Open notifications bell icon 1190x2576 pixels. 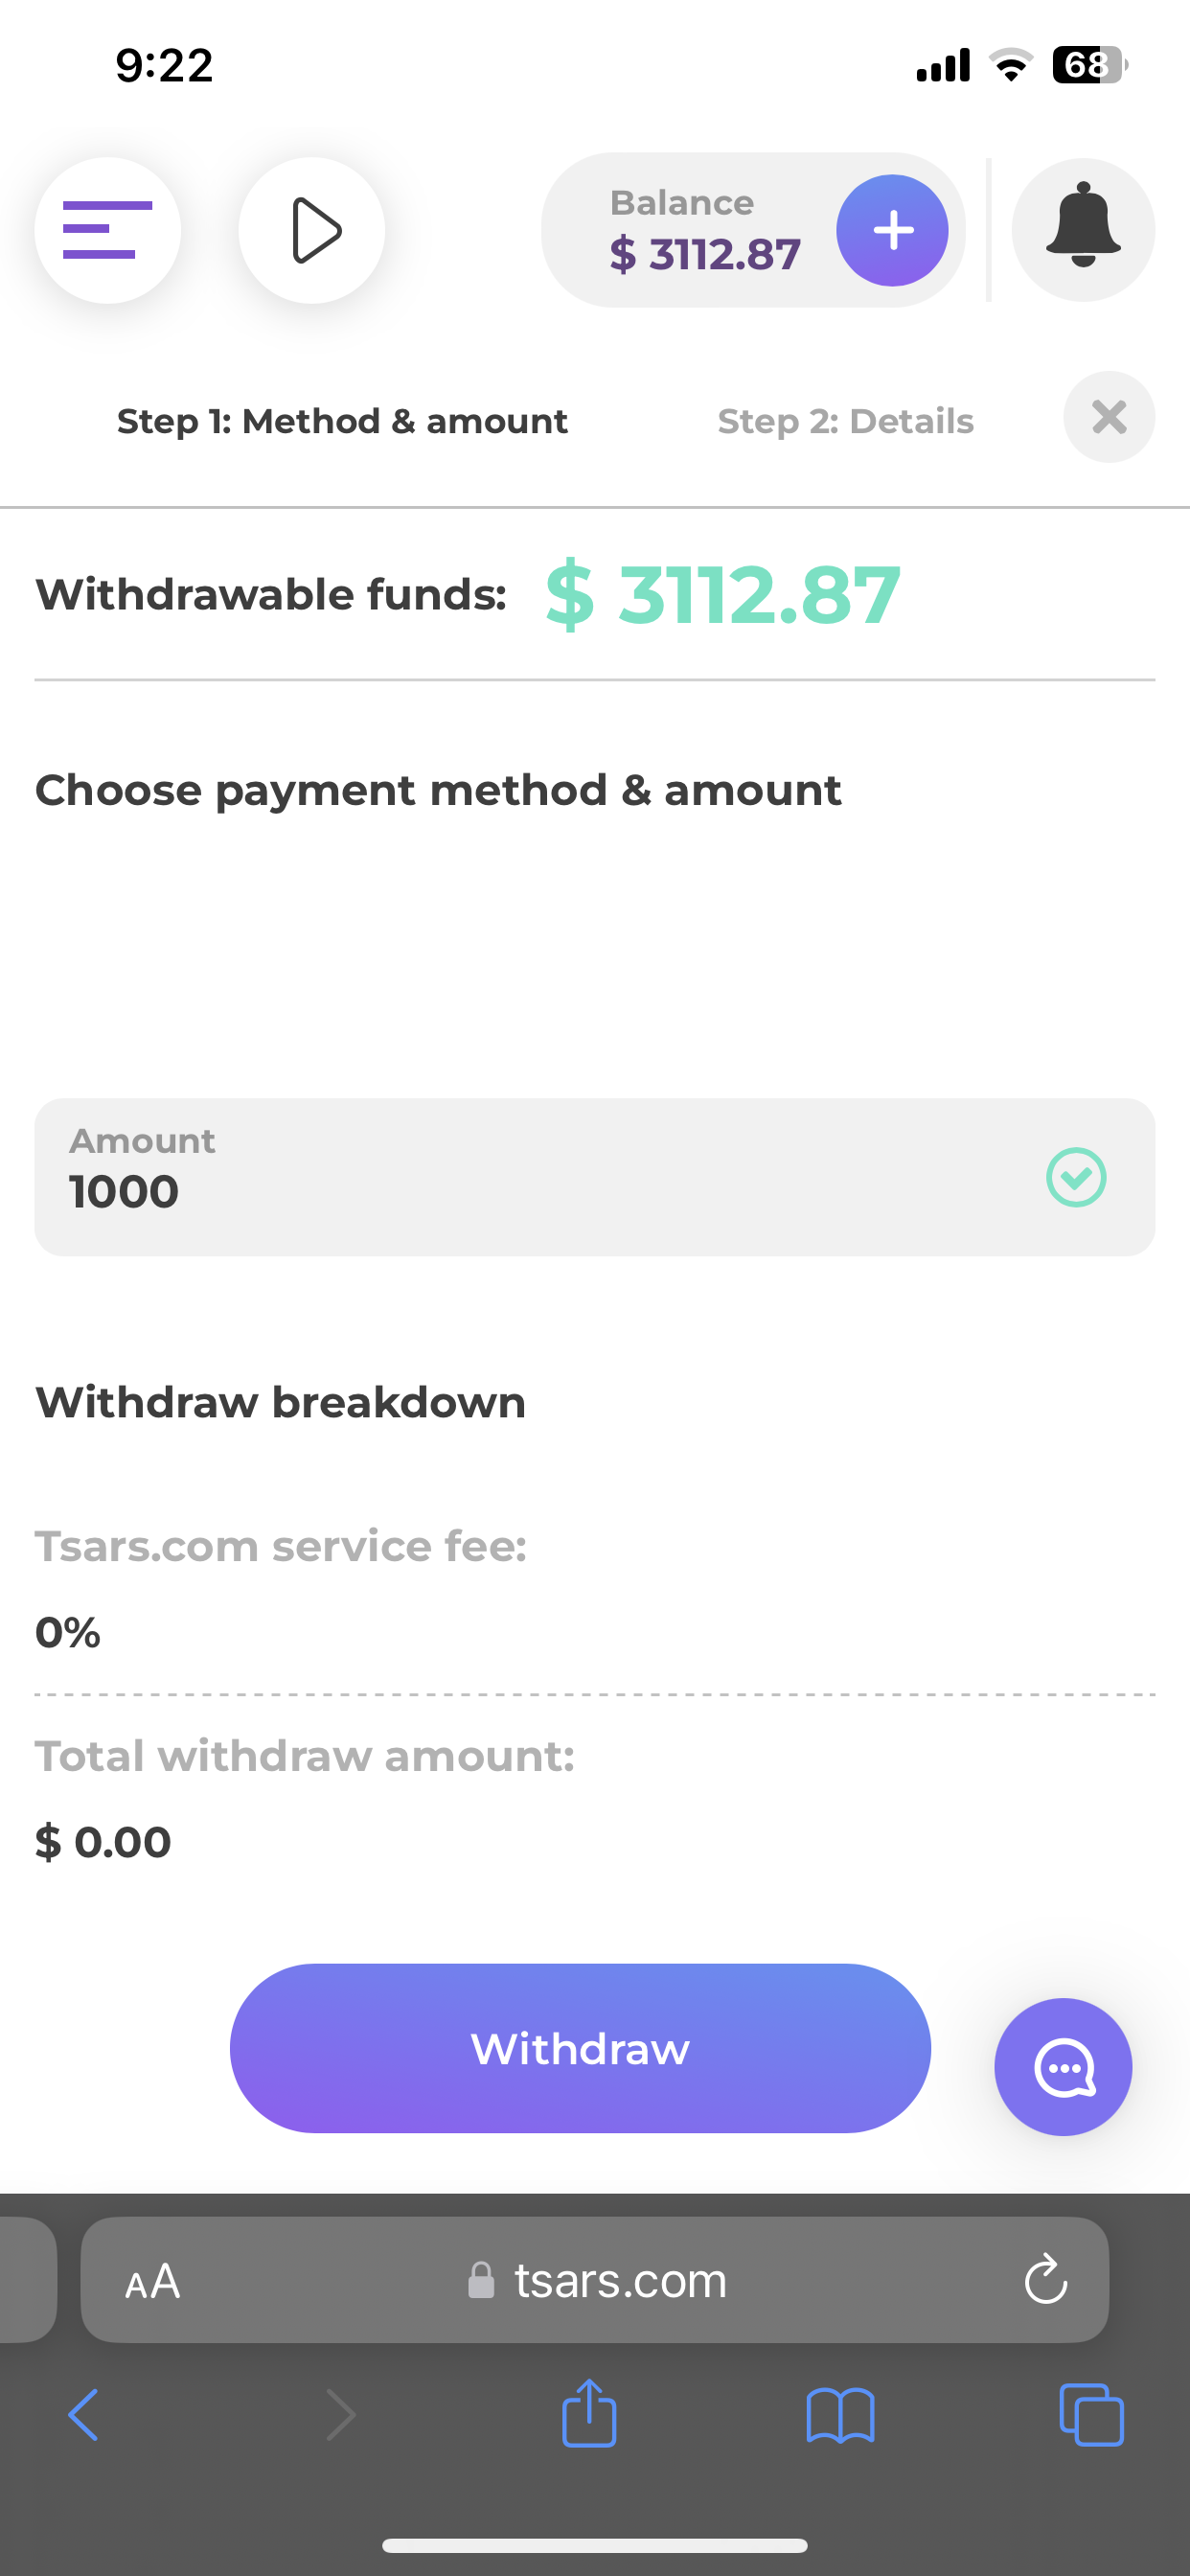[1083, 230]
